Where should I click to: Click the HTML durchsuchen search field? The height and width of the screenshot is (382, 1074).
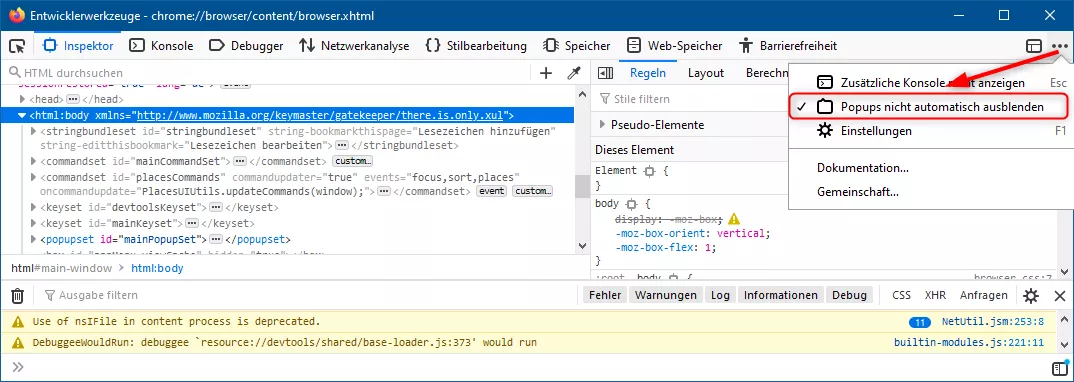click(x=274, y=73)
